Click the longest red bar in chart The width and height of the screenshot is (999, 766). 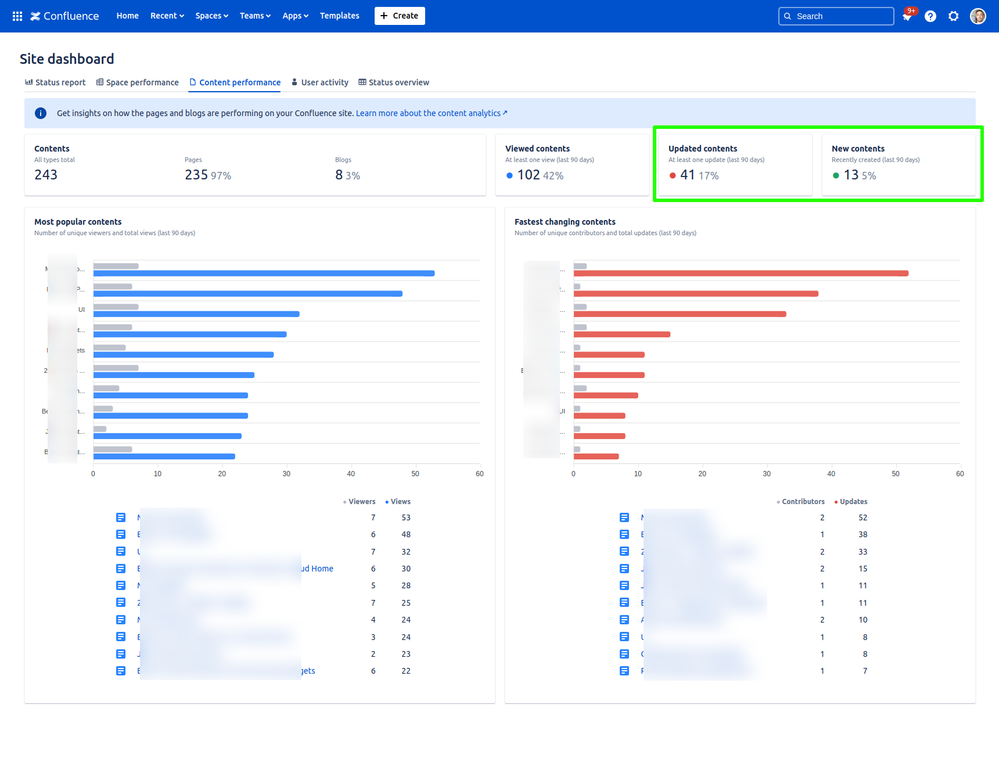point(740,273)
